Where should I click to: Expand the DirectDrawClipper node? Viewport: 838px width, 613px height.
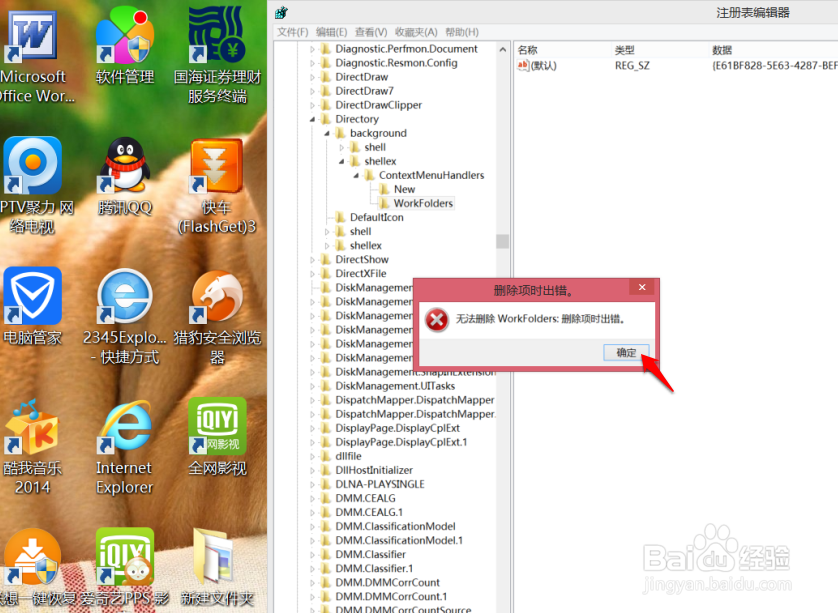[x=313, y=105]
